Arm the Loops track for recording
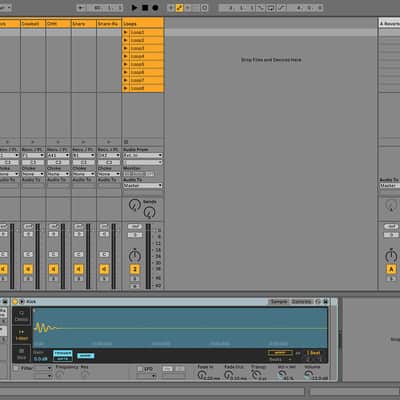This screenshot has height=400, width=400. (x=135, y=286)
